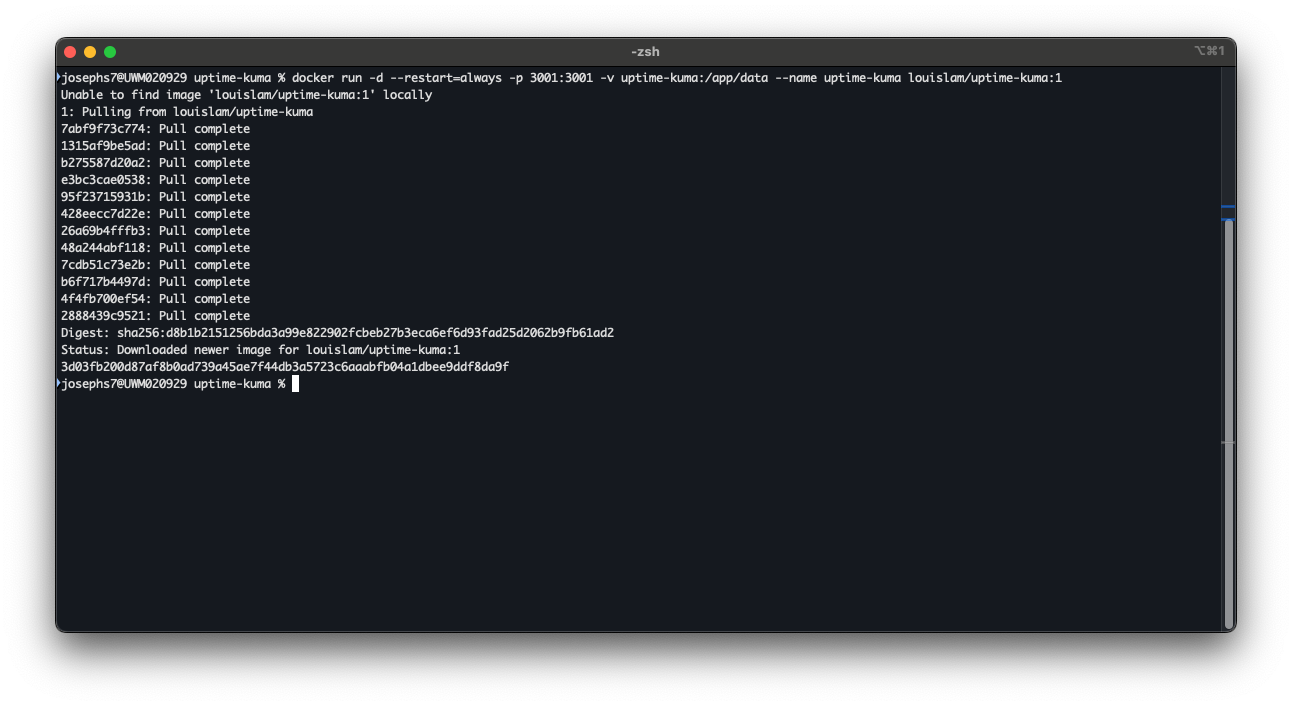Click the -zsh window title
Image resolution: width=1292 pixels, height=706 pixels.
coord(645,52)
